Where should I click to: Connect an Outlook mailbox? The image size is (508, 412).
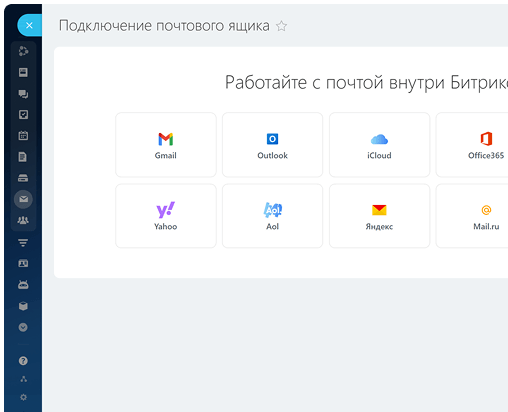[x=272, y=145]
